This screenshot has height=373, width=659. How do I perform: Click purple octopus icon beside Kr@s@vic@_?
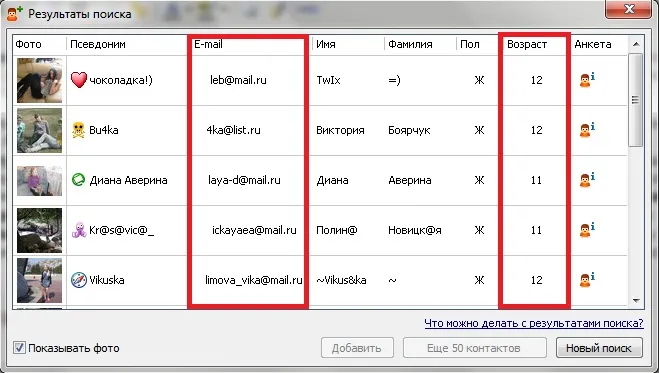(79, 230)
